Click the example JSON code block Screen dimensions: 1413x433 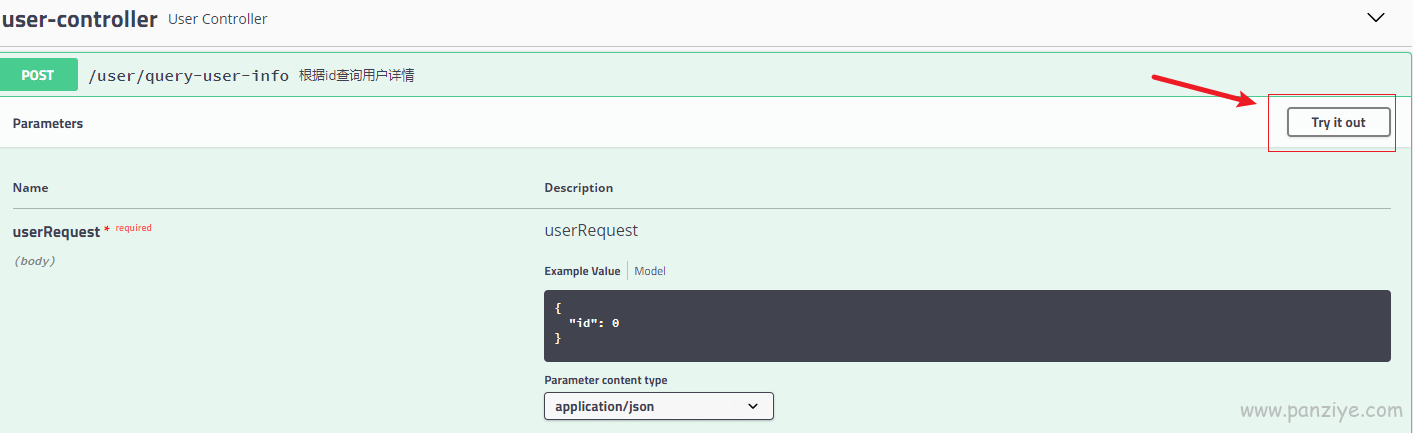(x=967, y=325)
